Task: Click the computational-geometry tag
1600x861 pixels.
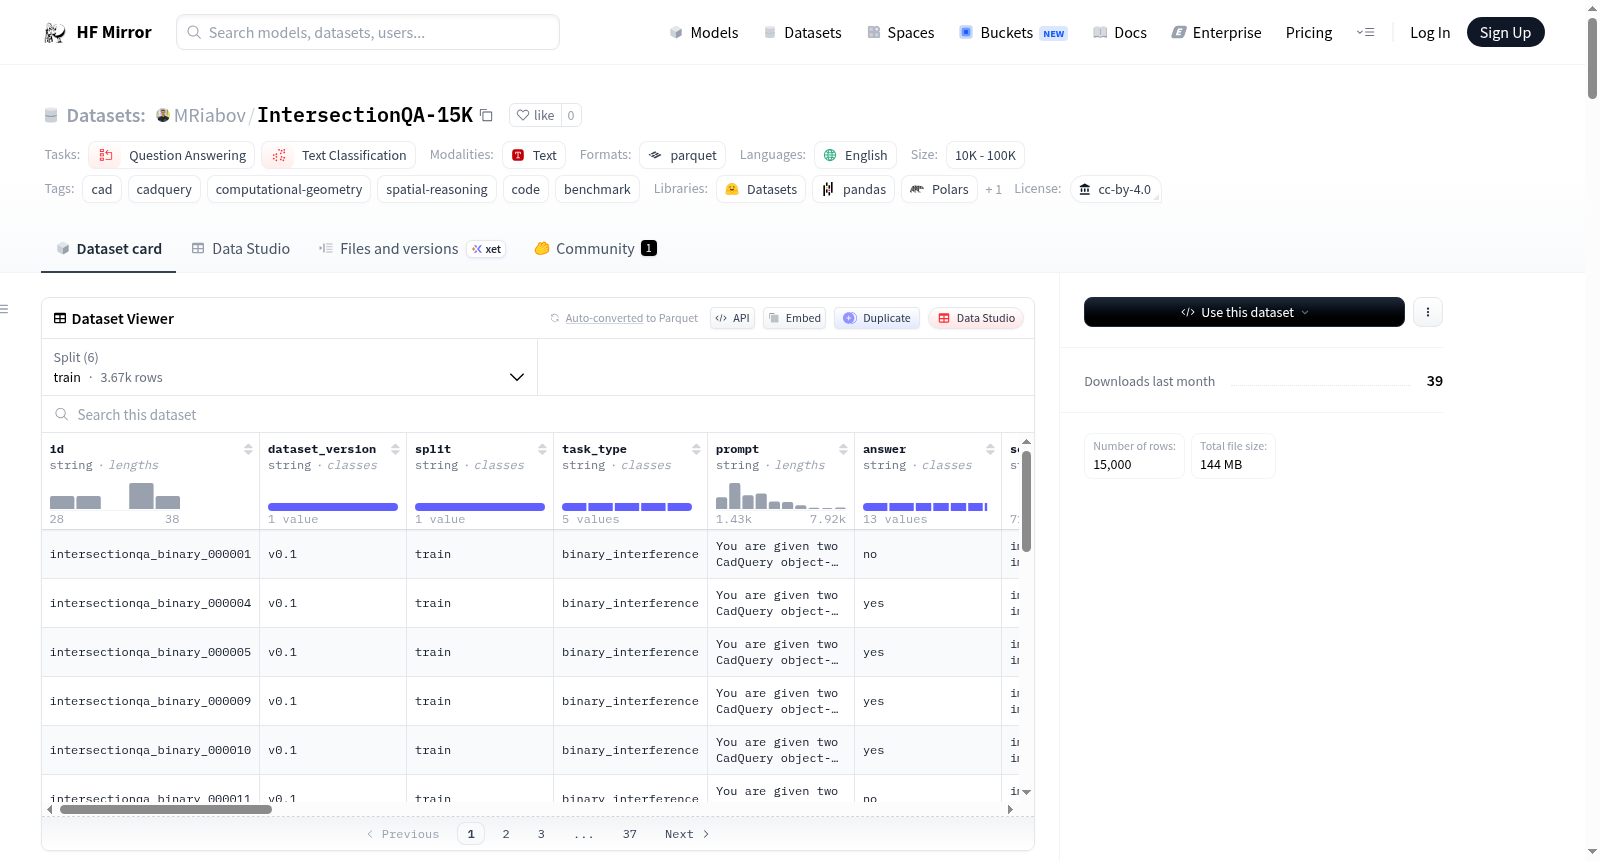Action: (x=289, y=189)
